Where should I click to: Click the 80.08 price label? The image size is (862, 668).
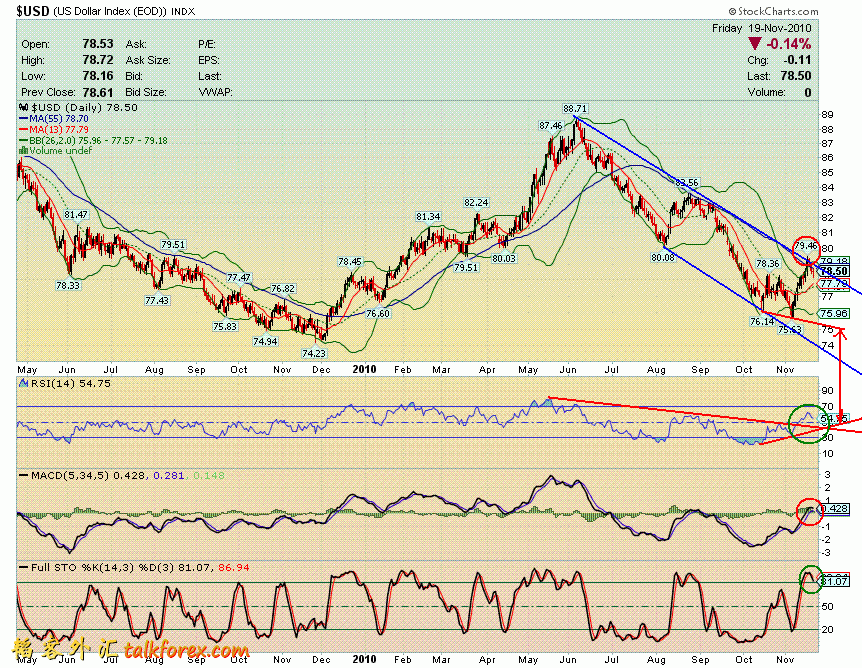pos(662,257)
